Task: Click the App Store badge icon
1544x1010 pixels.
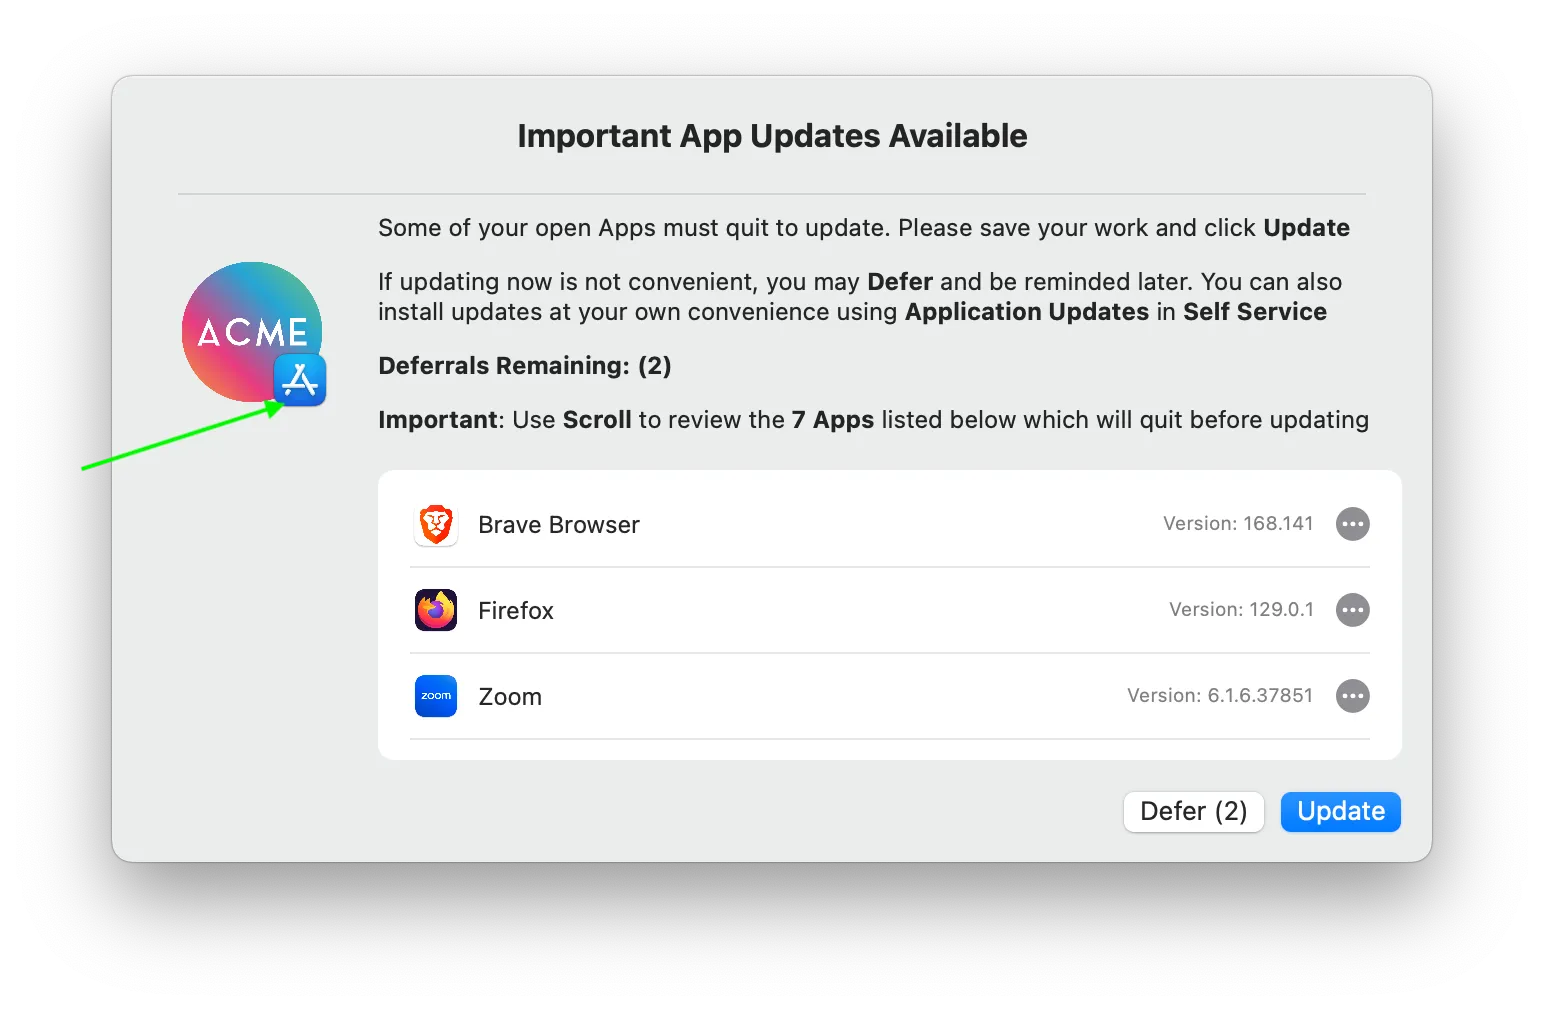Action: click(300, 380)
